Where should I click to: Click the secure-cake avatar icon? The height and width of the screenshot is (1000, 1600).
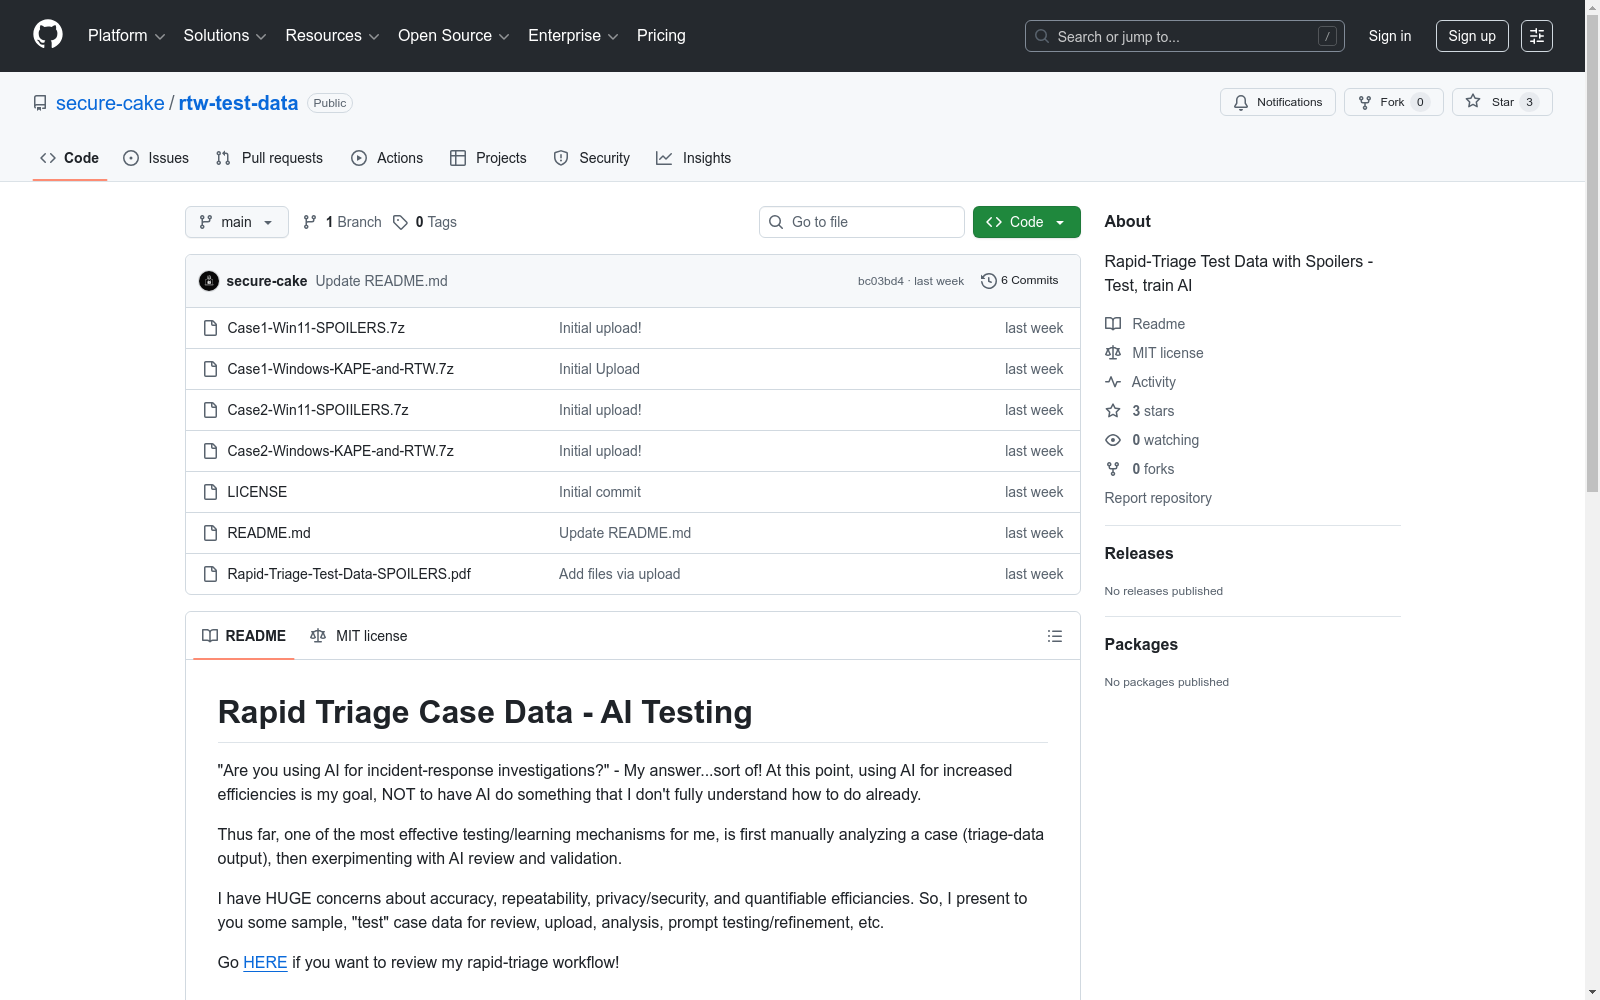[209, 281]
